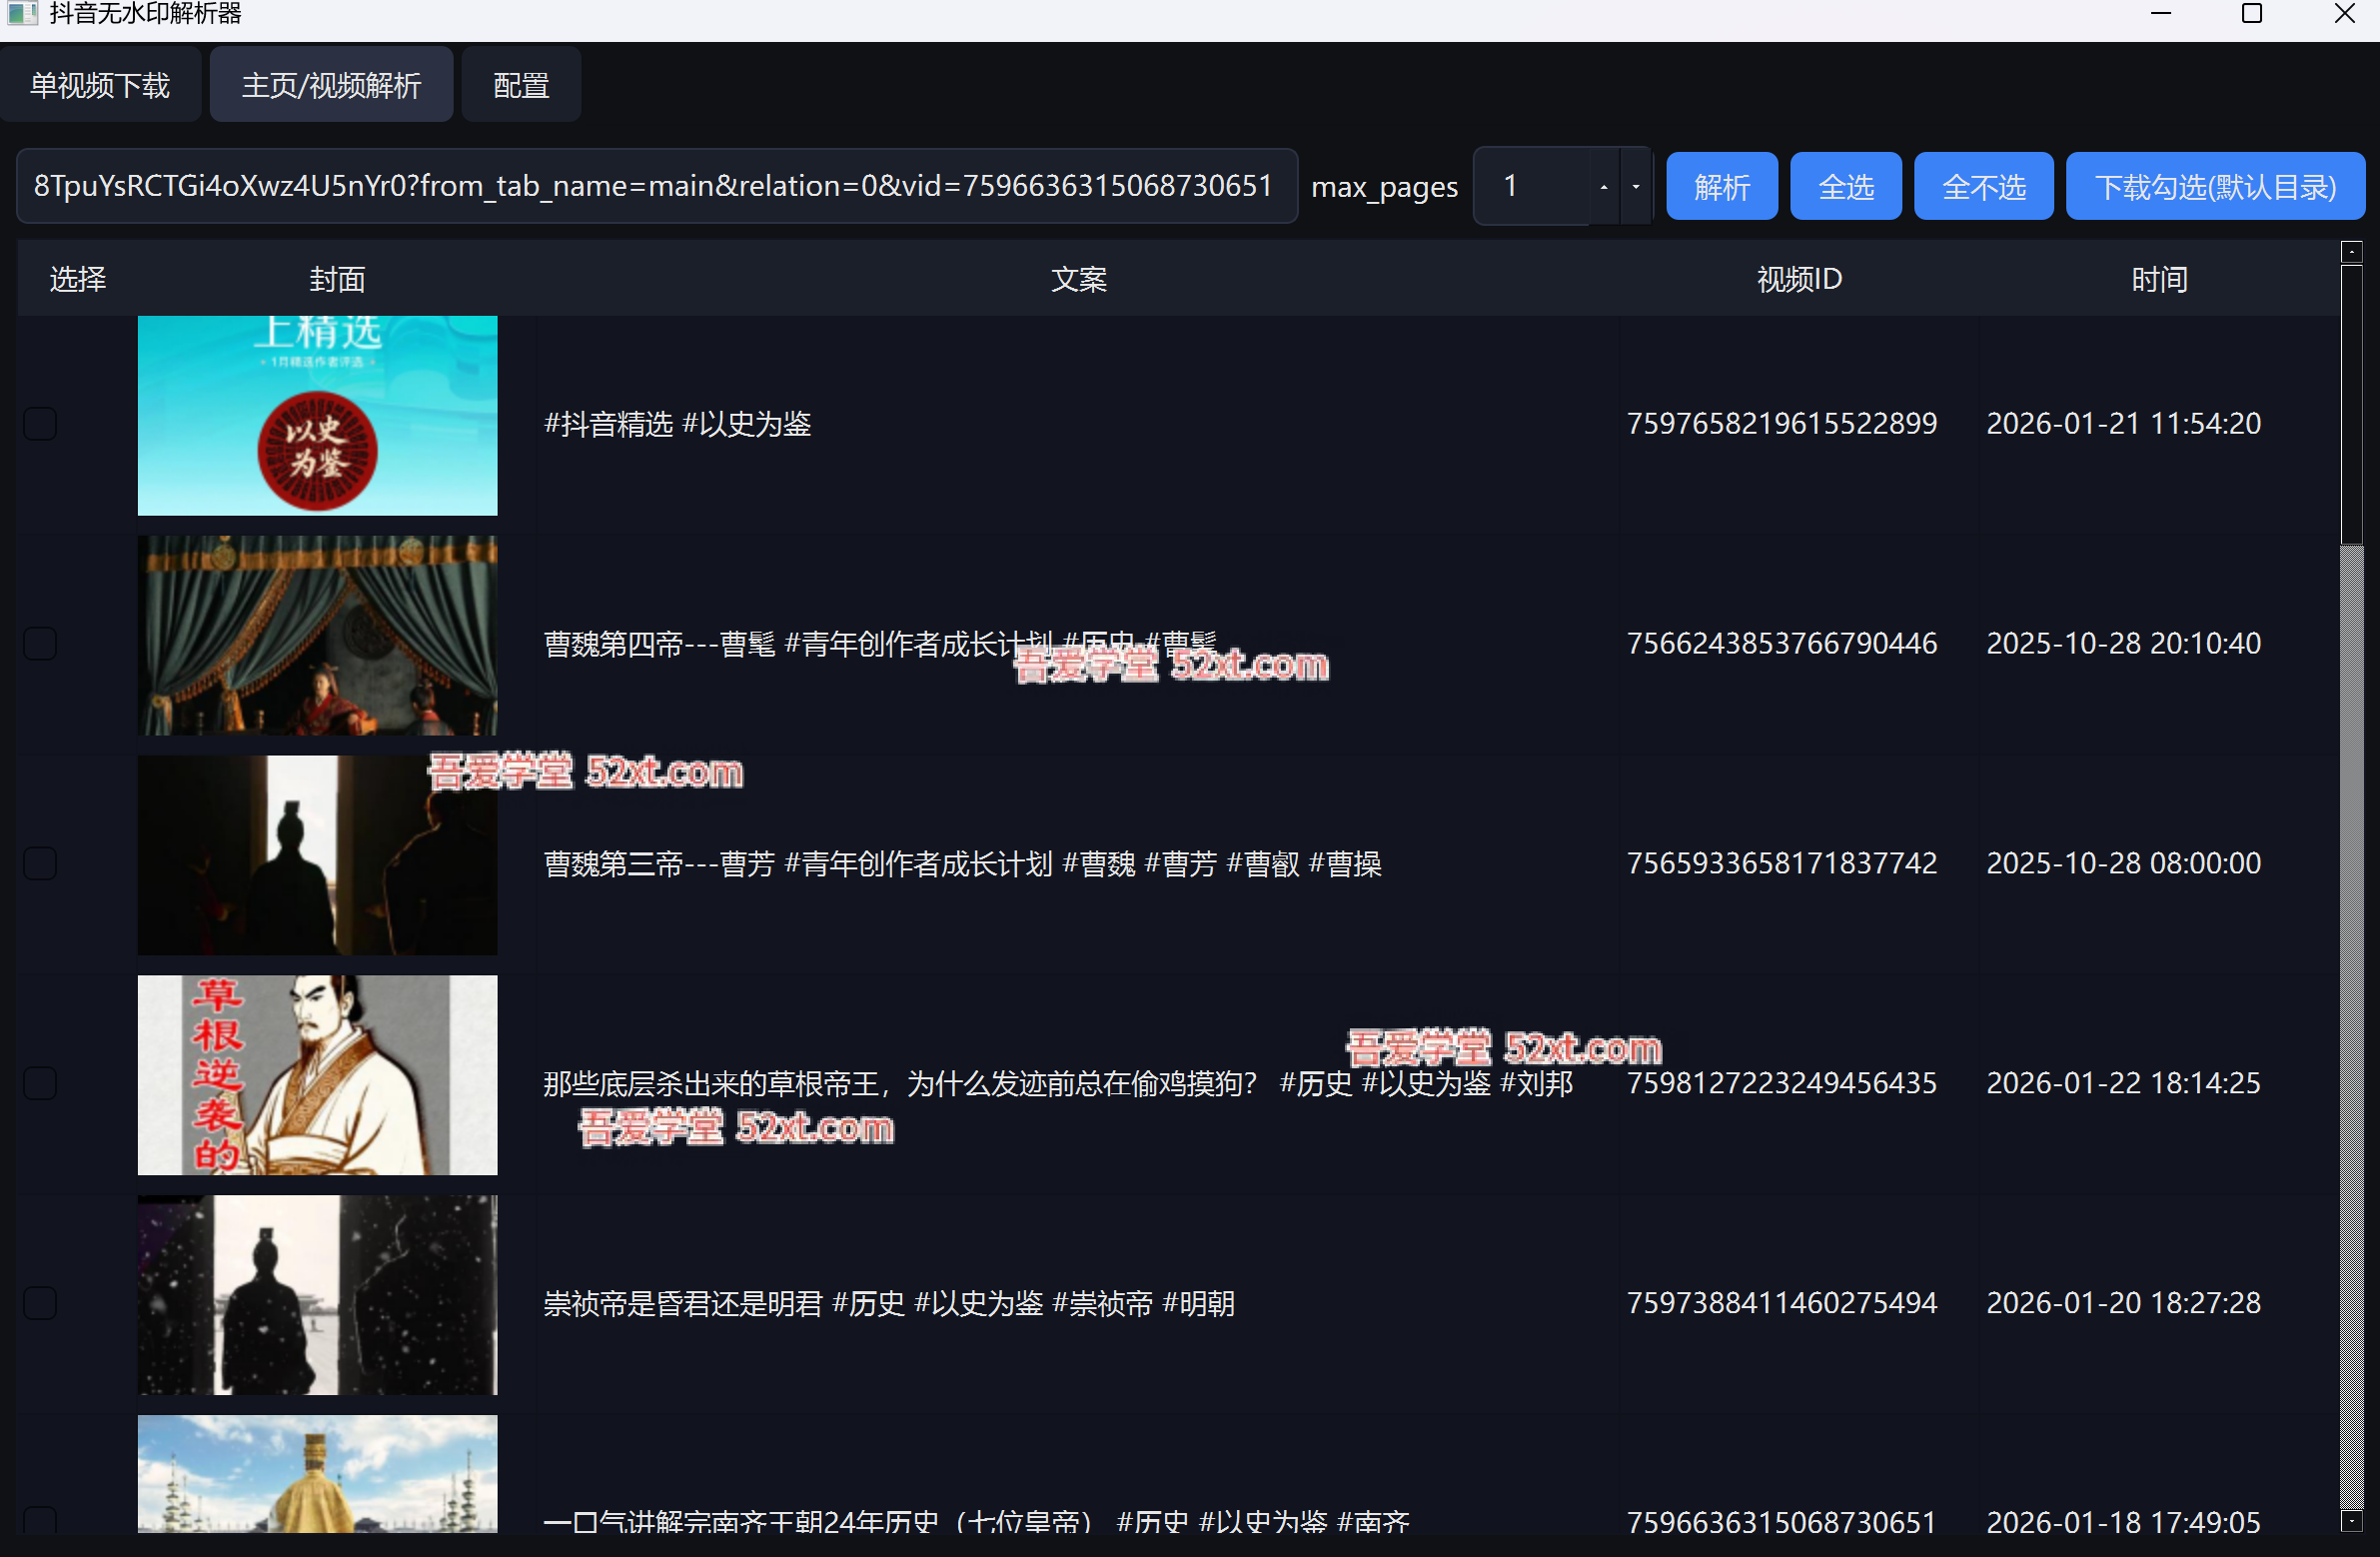This screenshot has width=2380, height=1557.
Task: Click the app icon in title bar
Action: (22, 13)
